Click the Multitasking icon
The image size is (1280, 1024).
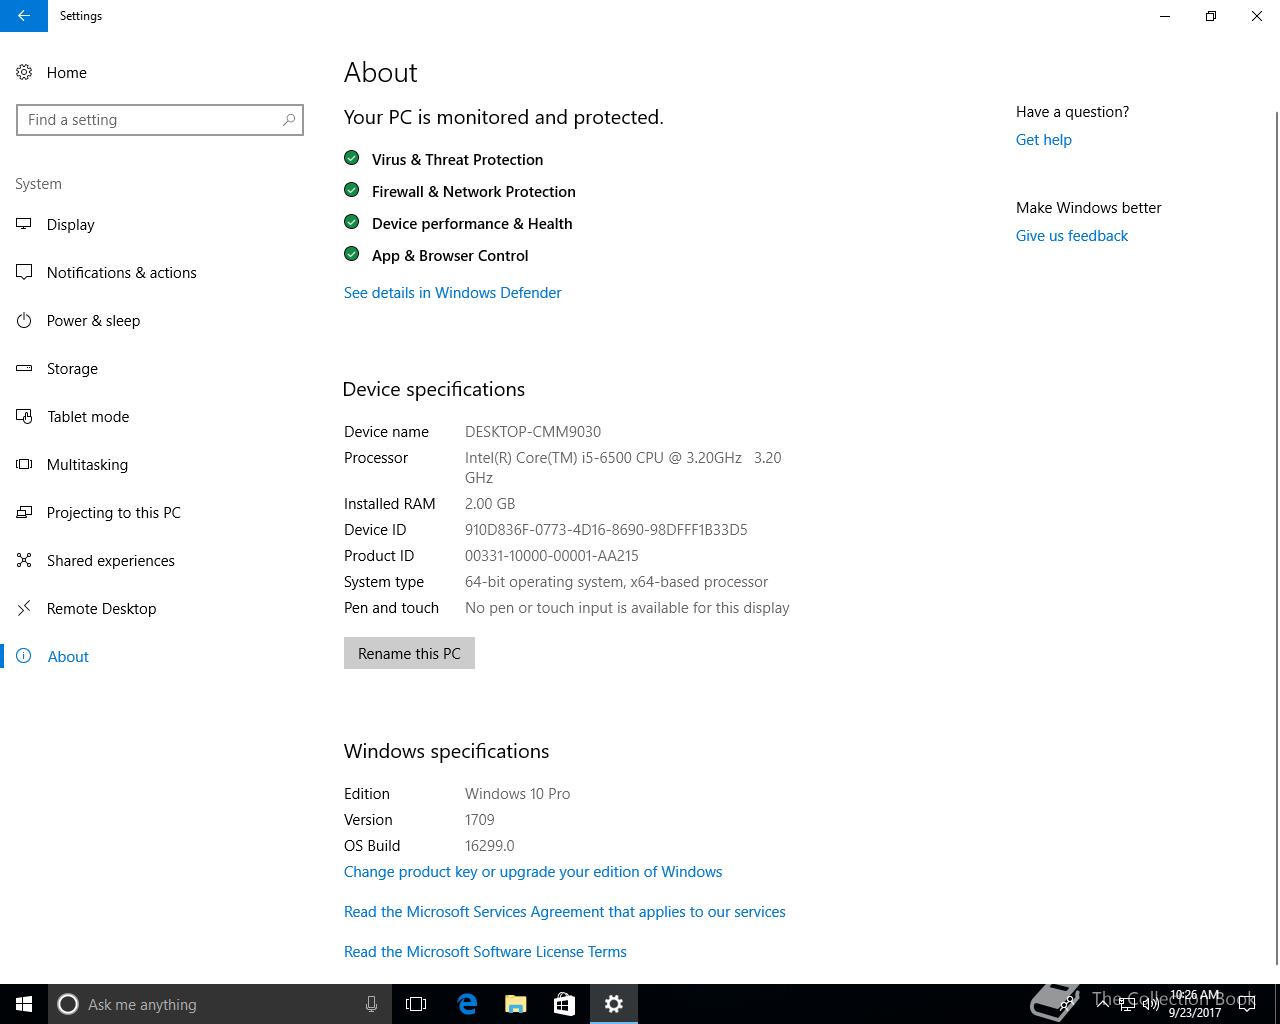pos(24,464)
